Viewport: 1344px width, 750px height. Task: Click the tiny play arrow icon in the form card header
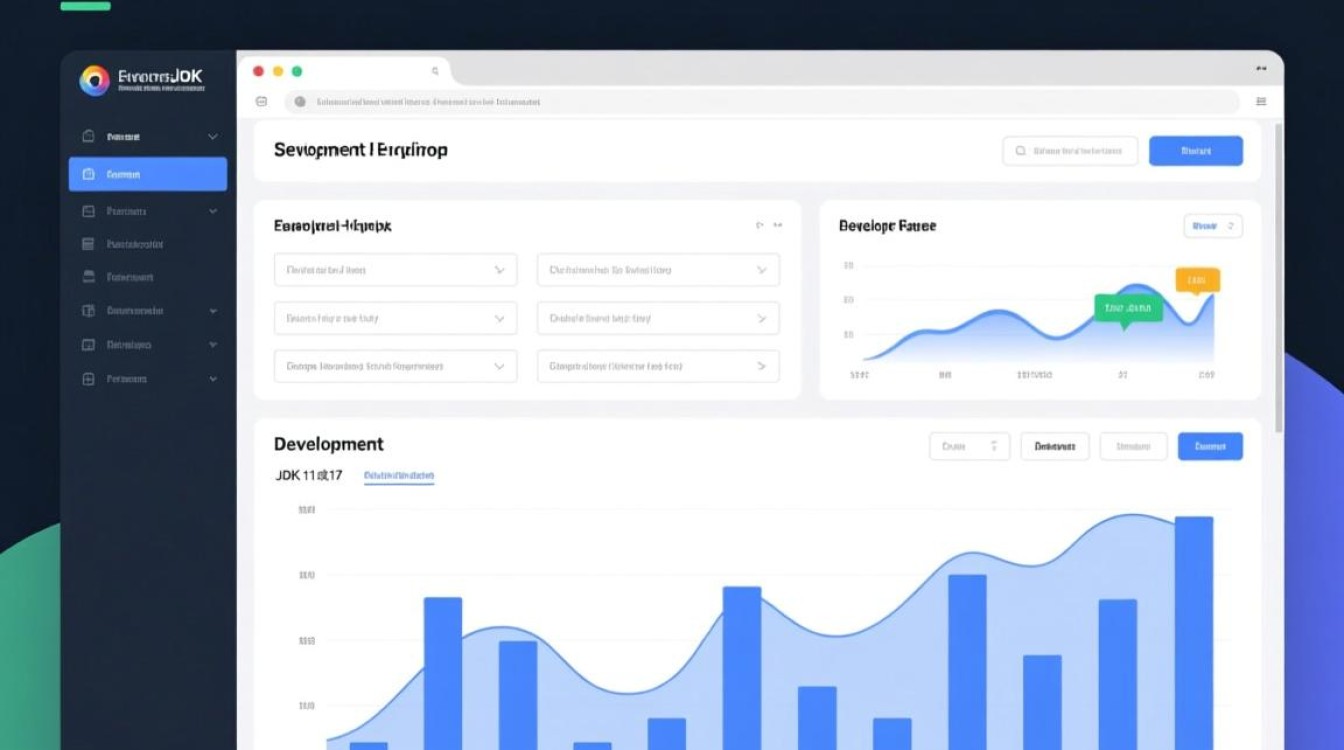coord(760,226)
